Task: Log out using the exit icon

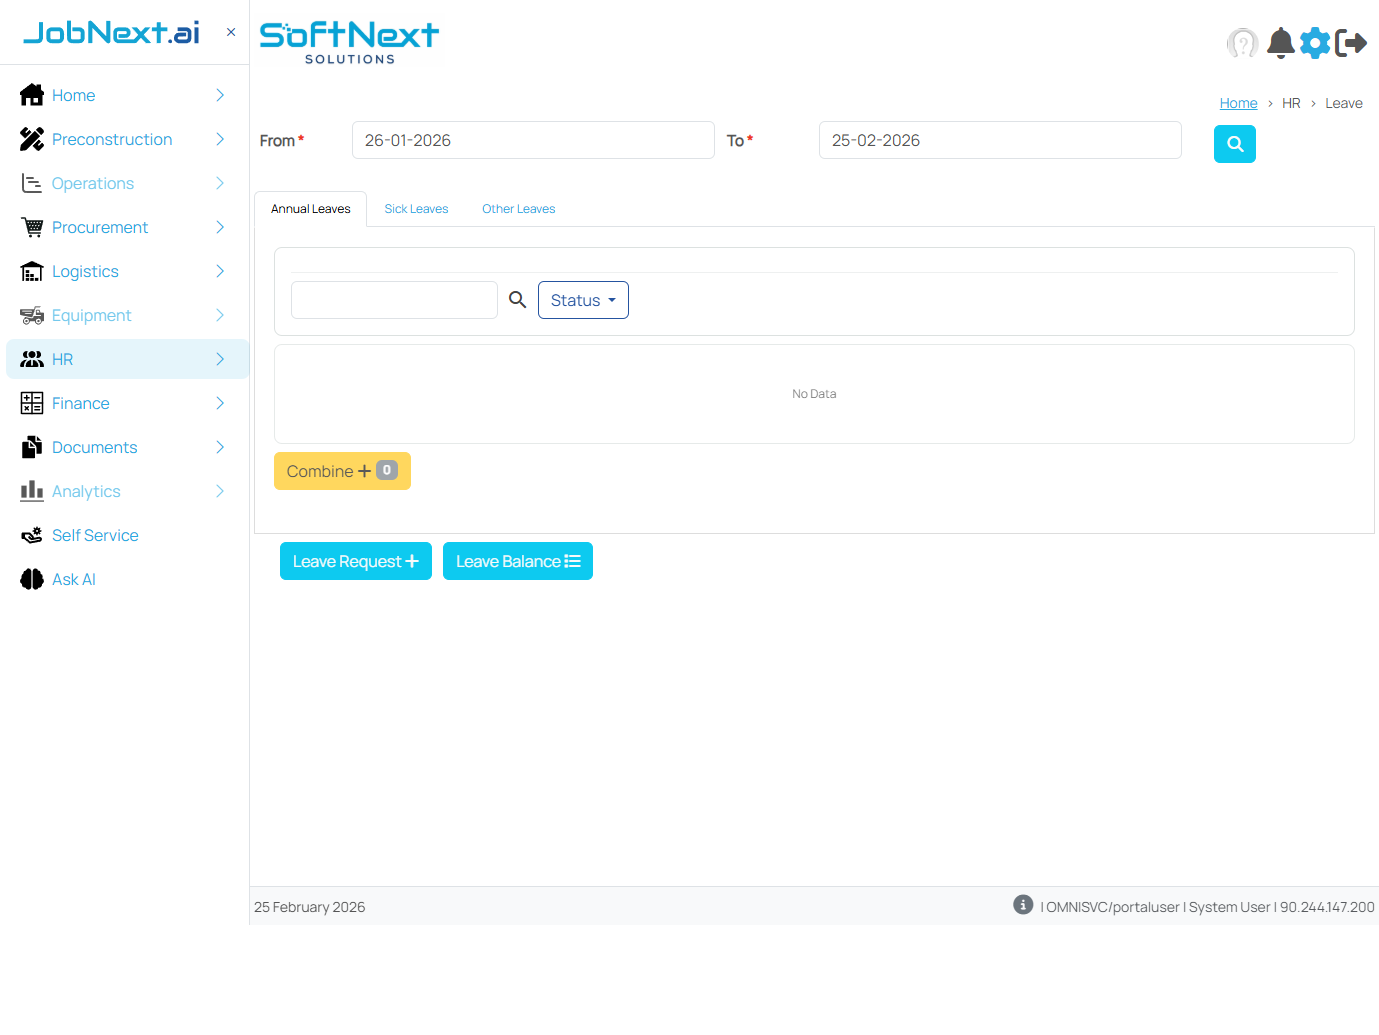Action: click(x=1352, y=43)
